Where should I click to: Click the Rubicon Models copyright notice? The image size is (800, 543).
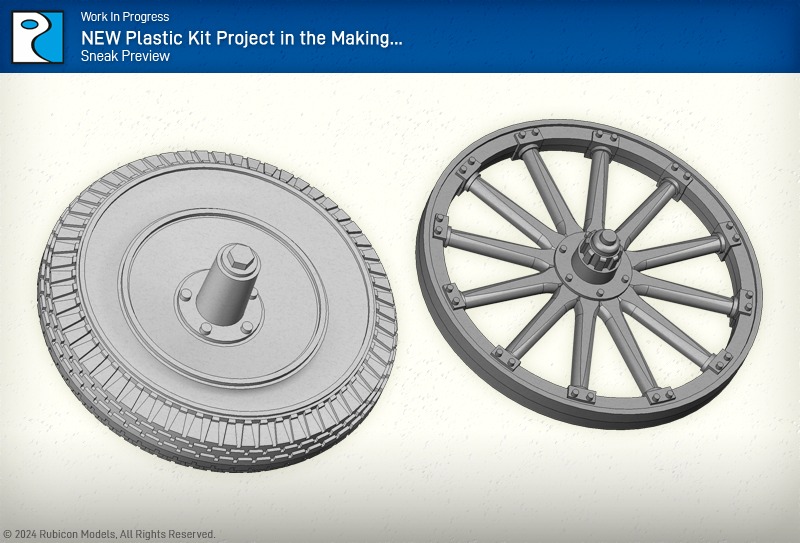click(x=110, y=535)
